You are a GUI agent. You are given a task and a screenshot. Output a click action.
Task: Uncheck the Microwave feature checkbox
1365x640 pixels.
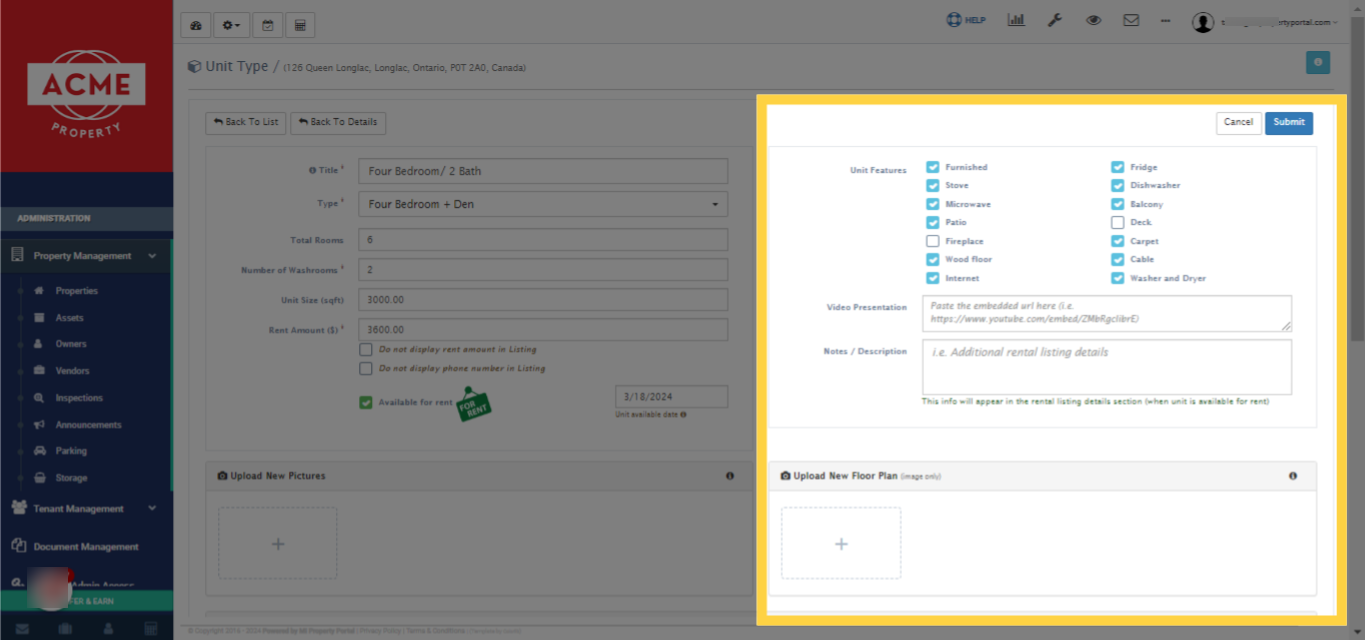(932, 204)
